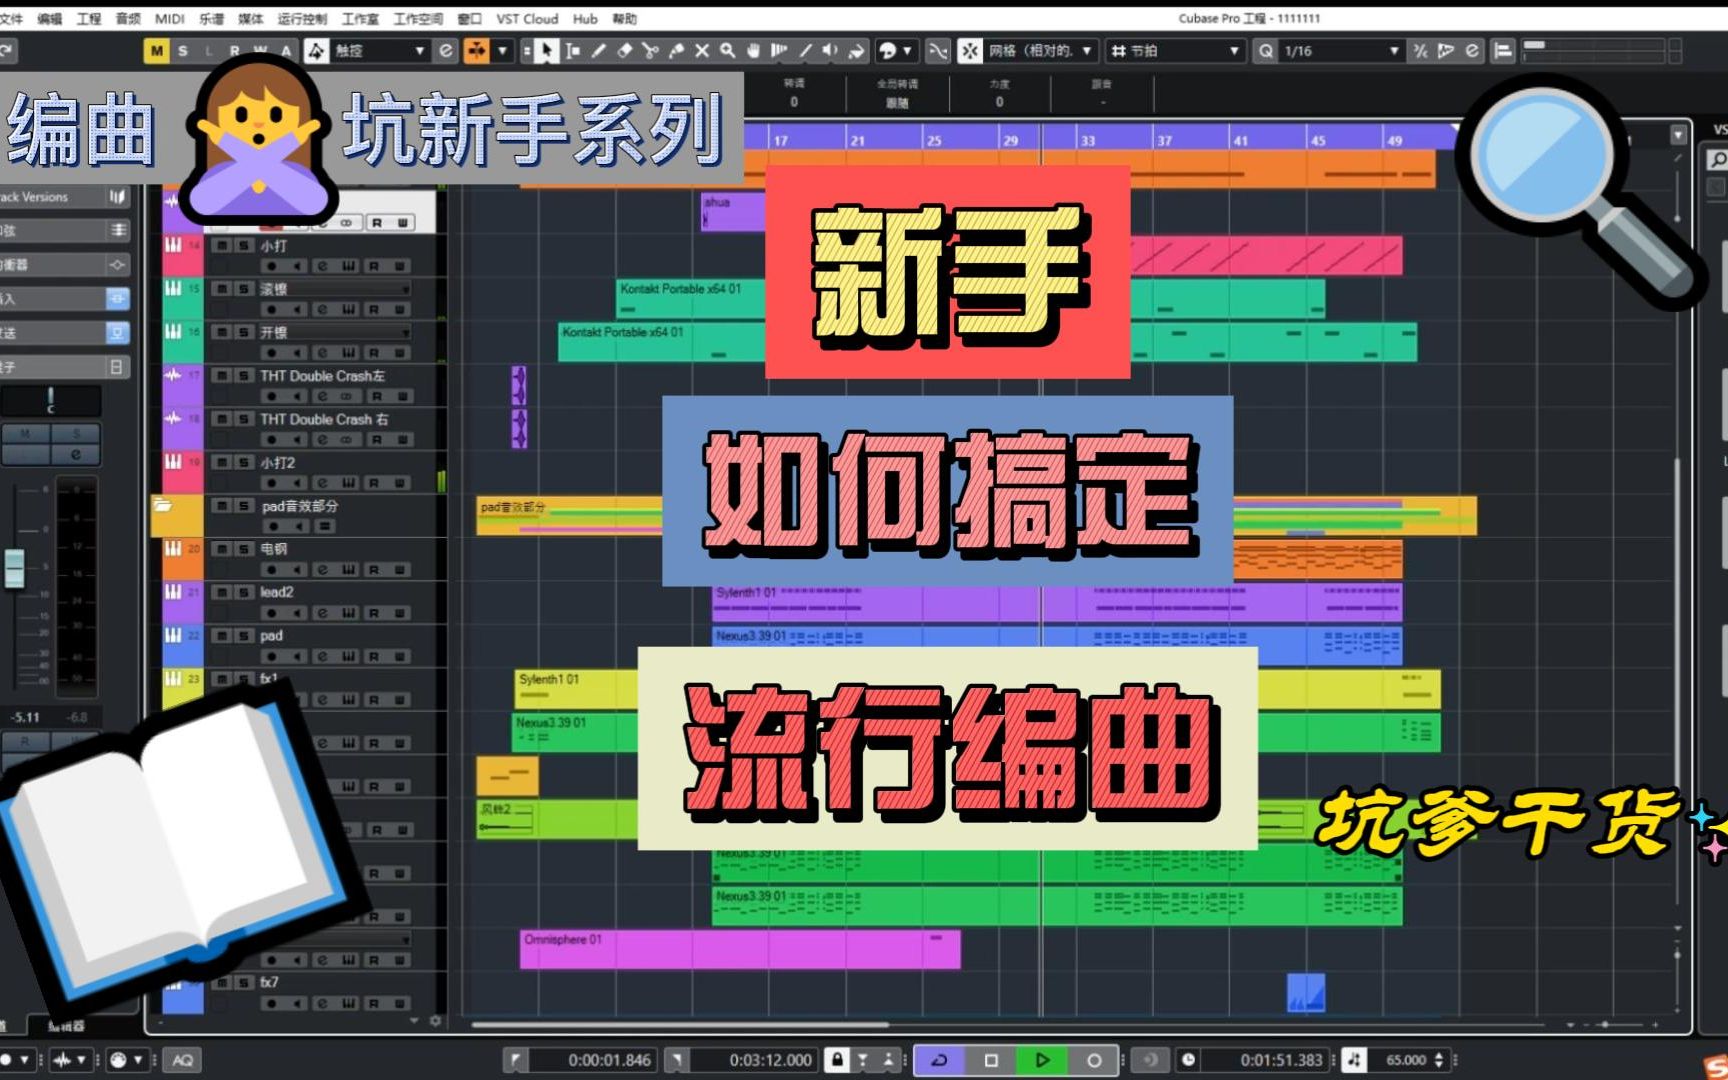Open the MIDI menu
This screenshot has width=1728, height=1080.
[x=169, y=19]
